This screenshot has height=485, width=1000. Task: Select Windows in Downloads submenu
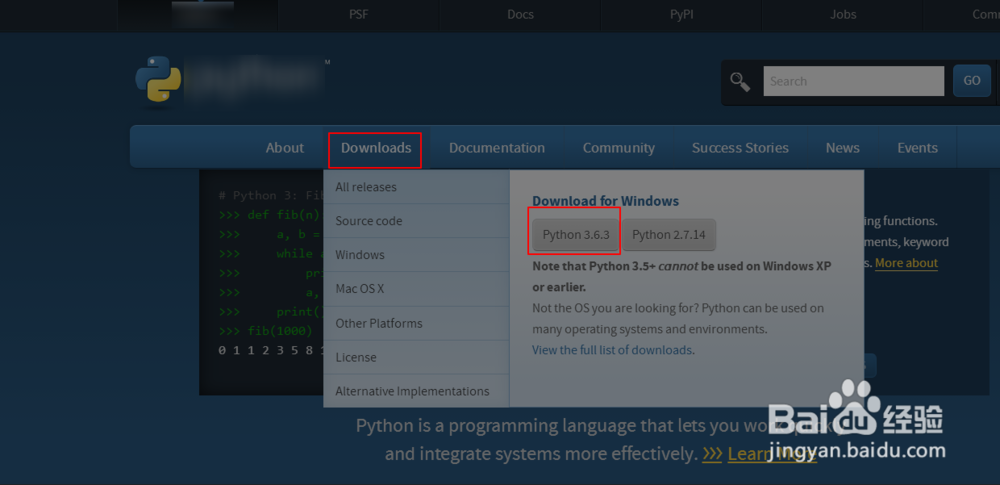tap(416, 255)
